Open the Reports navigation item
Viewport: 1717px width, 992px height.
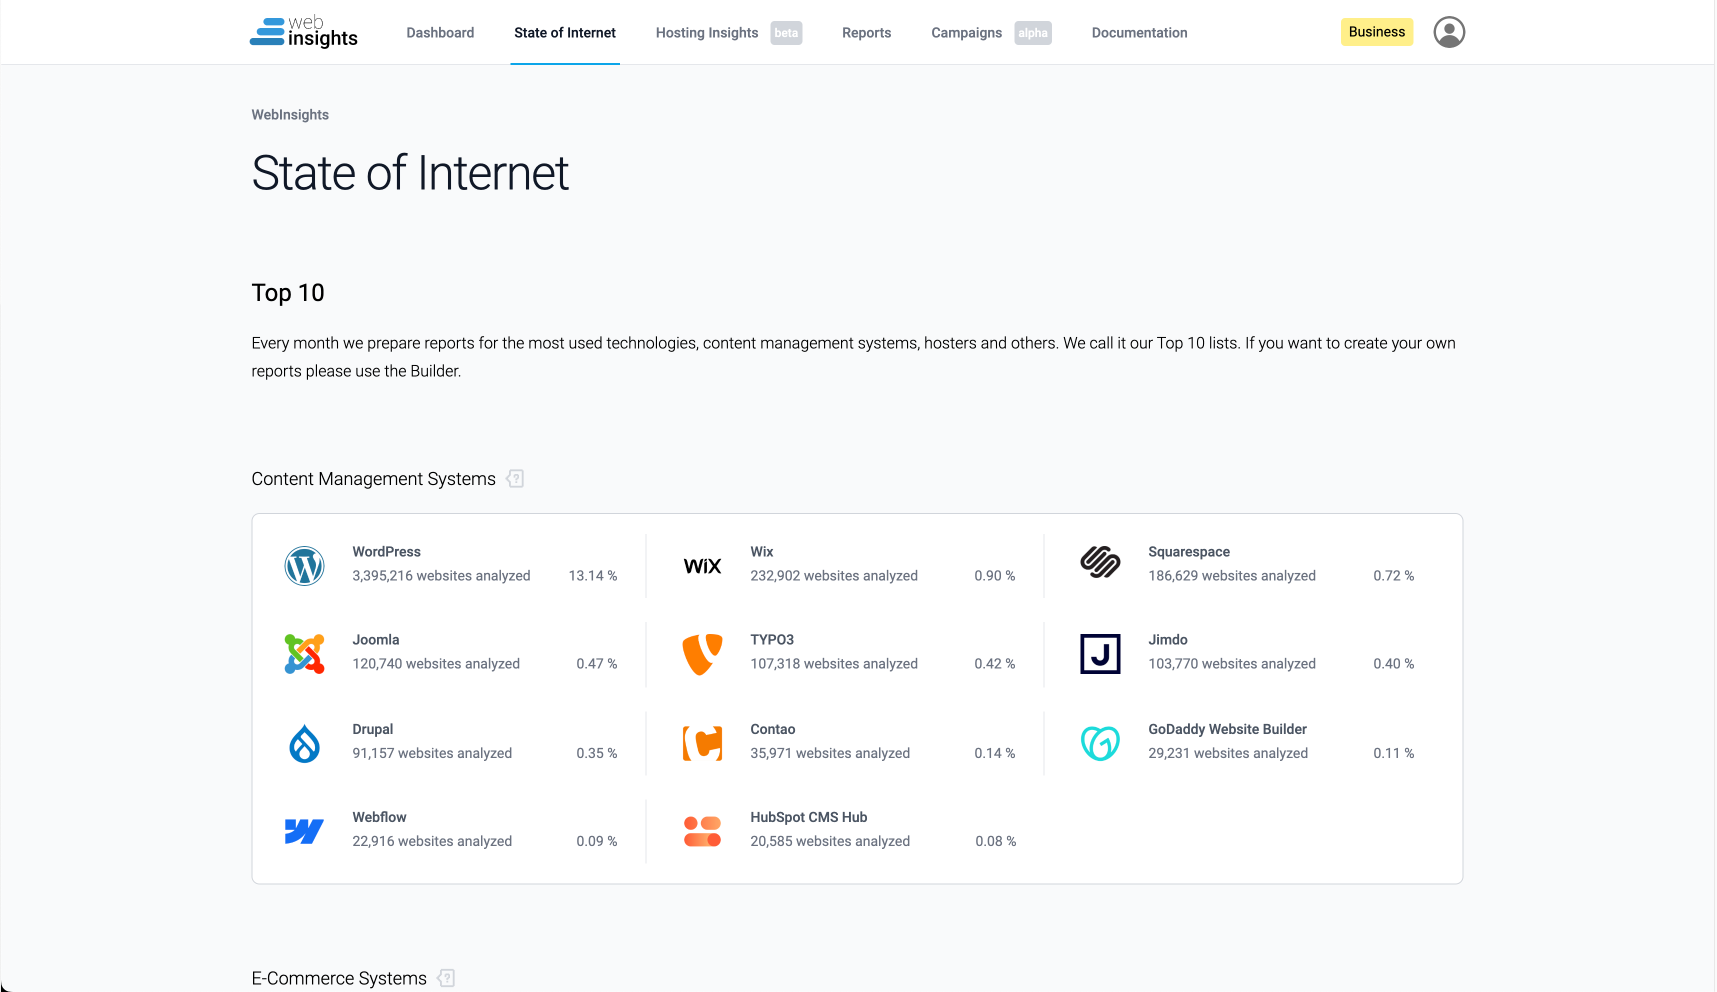click(x=866, y=33)
